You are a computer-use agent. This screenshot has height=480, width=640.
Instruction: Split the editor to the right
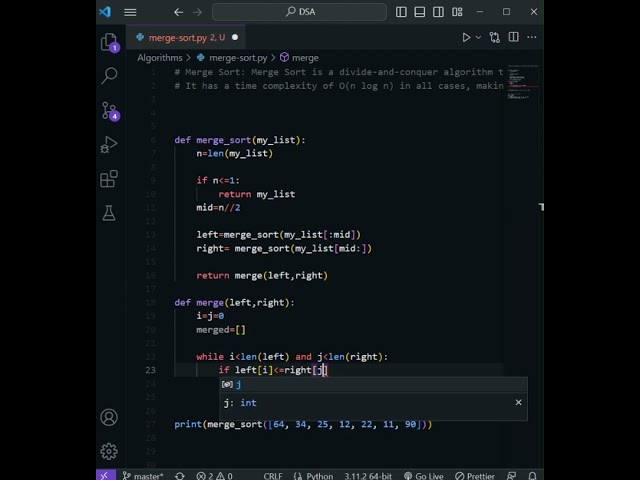(x=513, y=37)
